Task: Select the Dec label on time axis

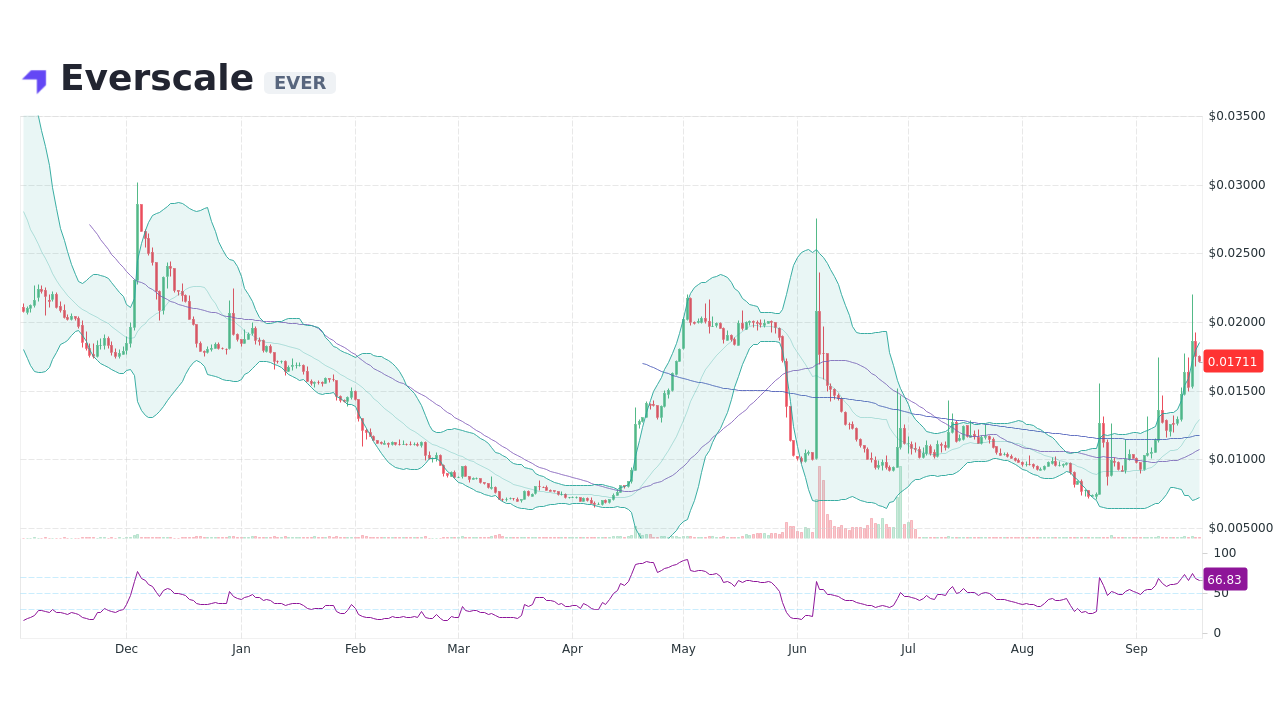Action: [x=126, y=649]
